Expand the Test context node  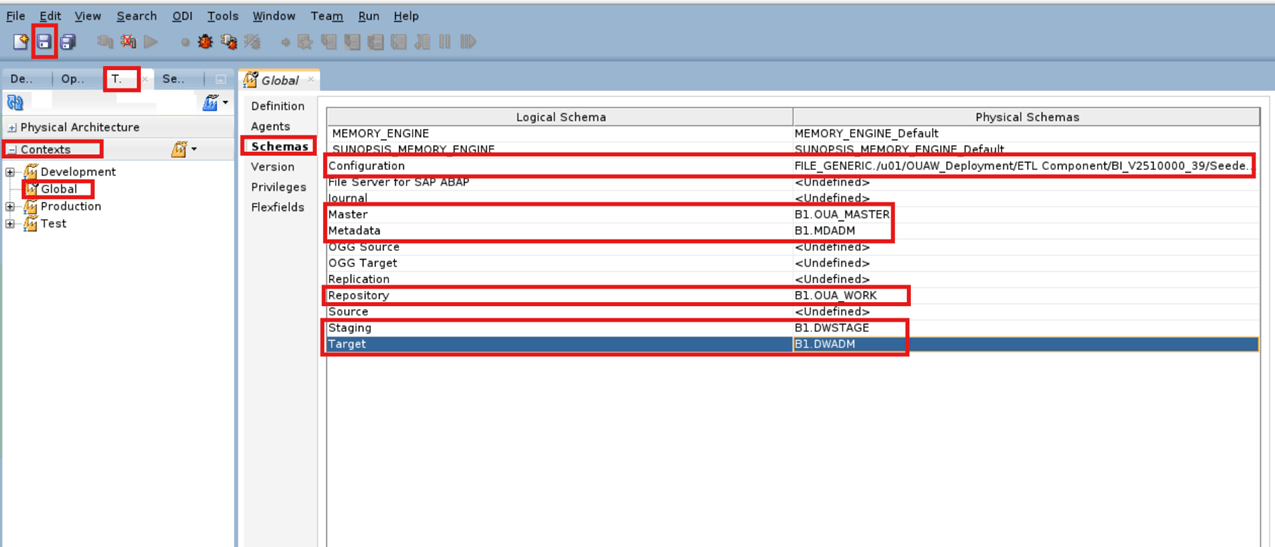pos(11,224)
